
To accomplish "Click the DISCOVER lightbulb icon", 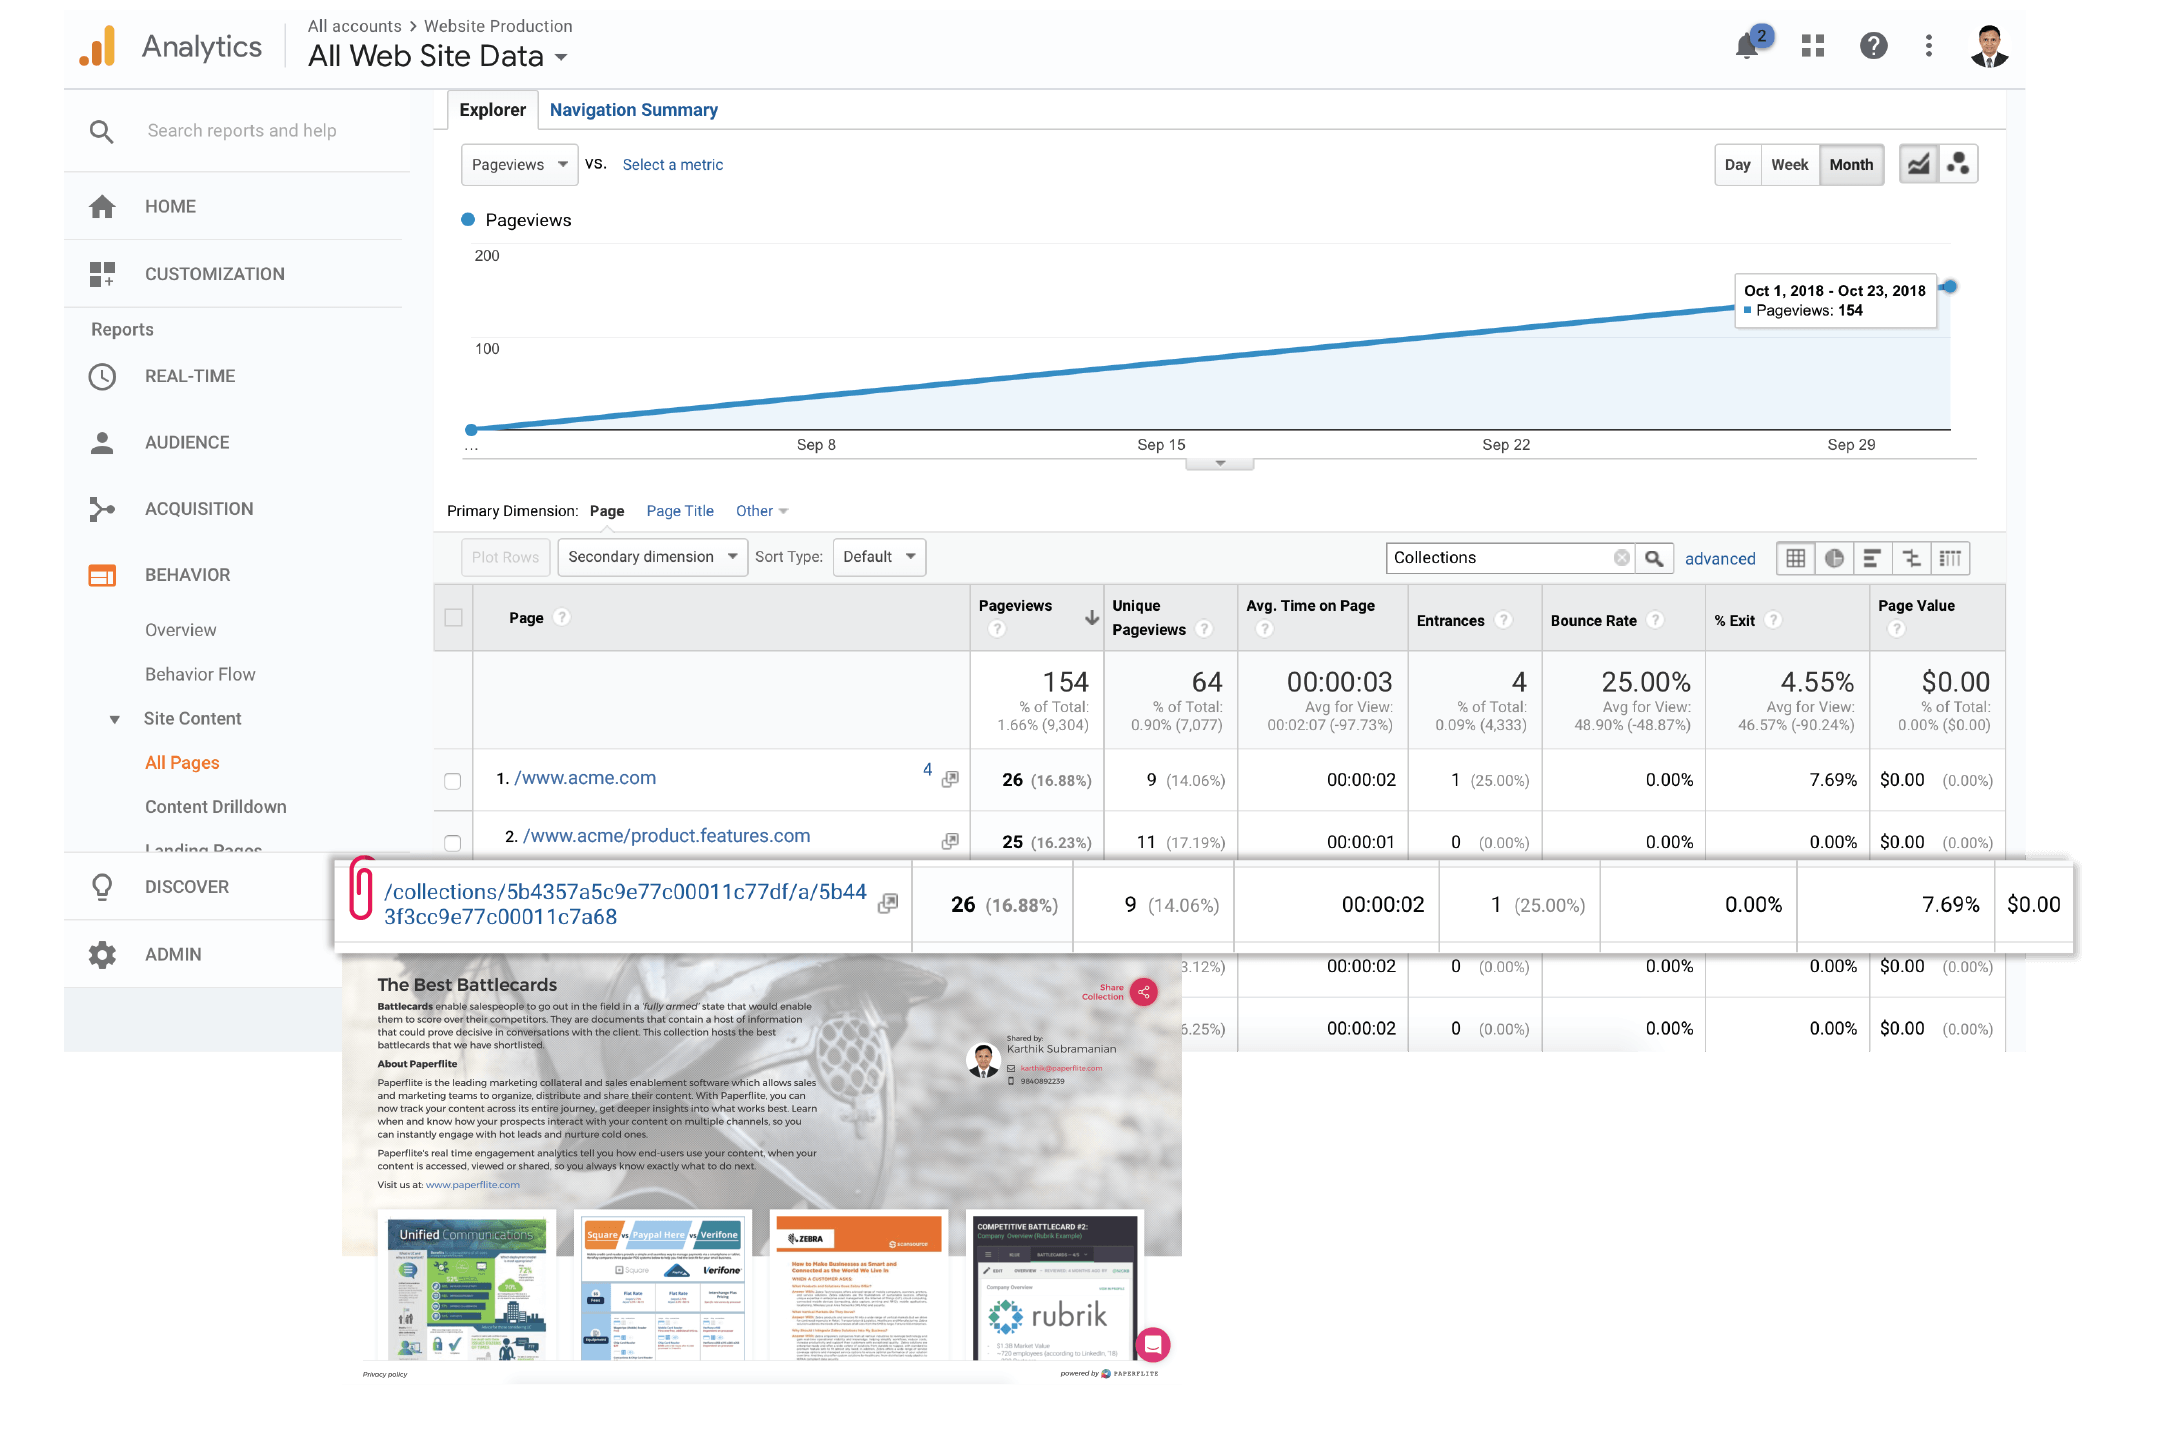I will (x=102, y=887).
